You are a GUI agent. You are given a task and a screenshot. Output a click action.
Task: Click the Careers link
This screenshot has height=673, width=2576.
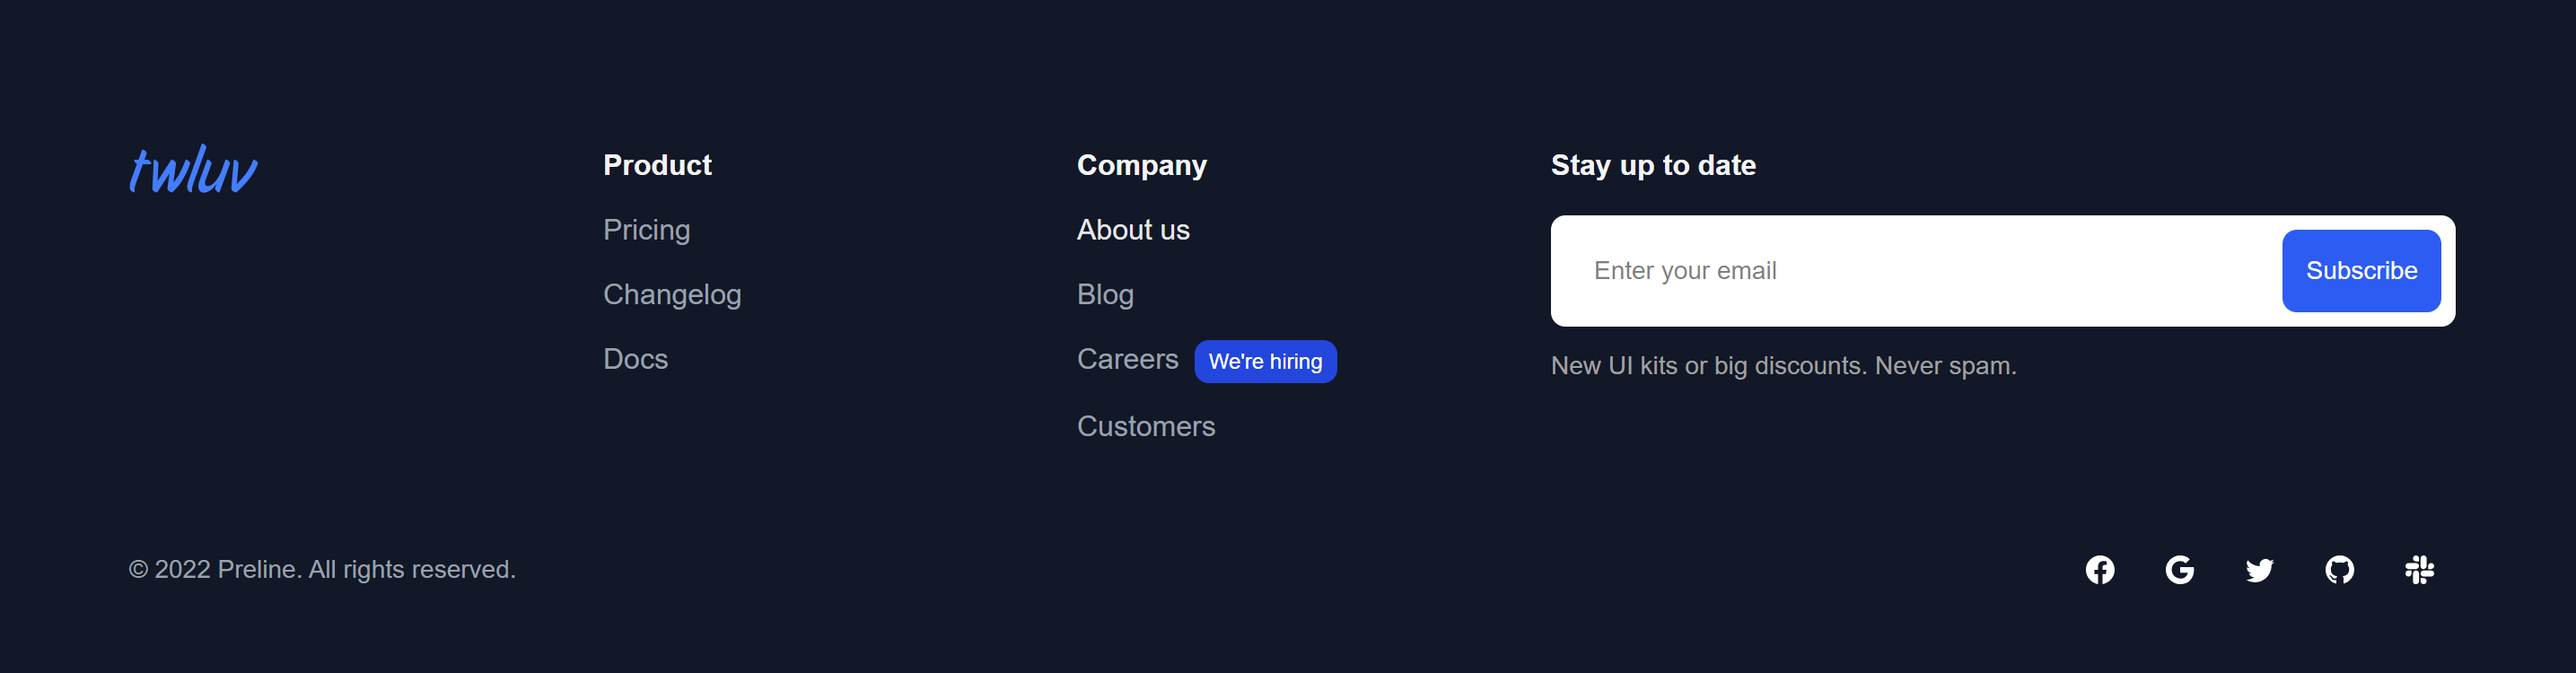click(1127, 359)
